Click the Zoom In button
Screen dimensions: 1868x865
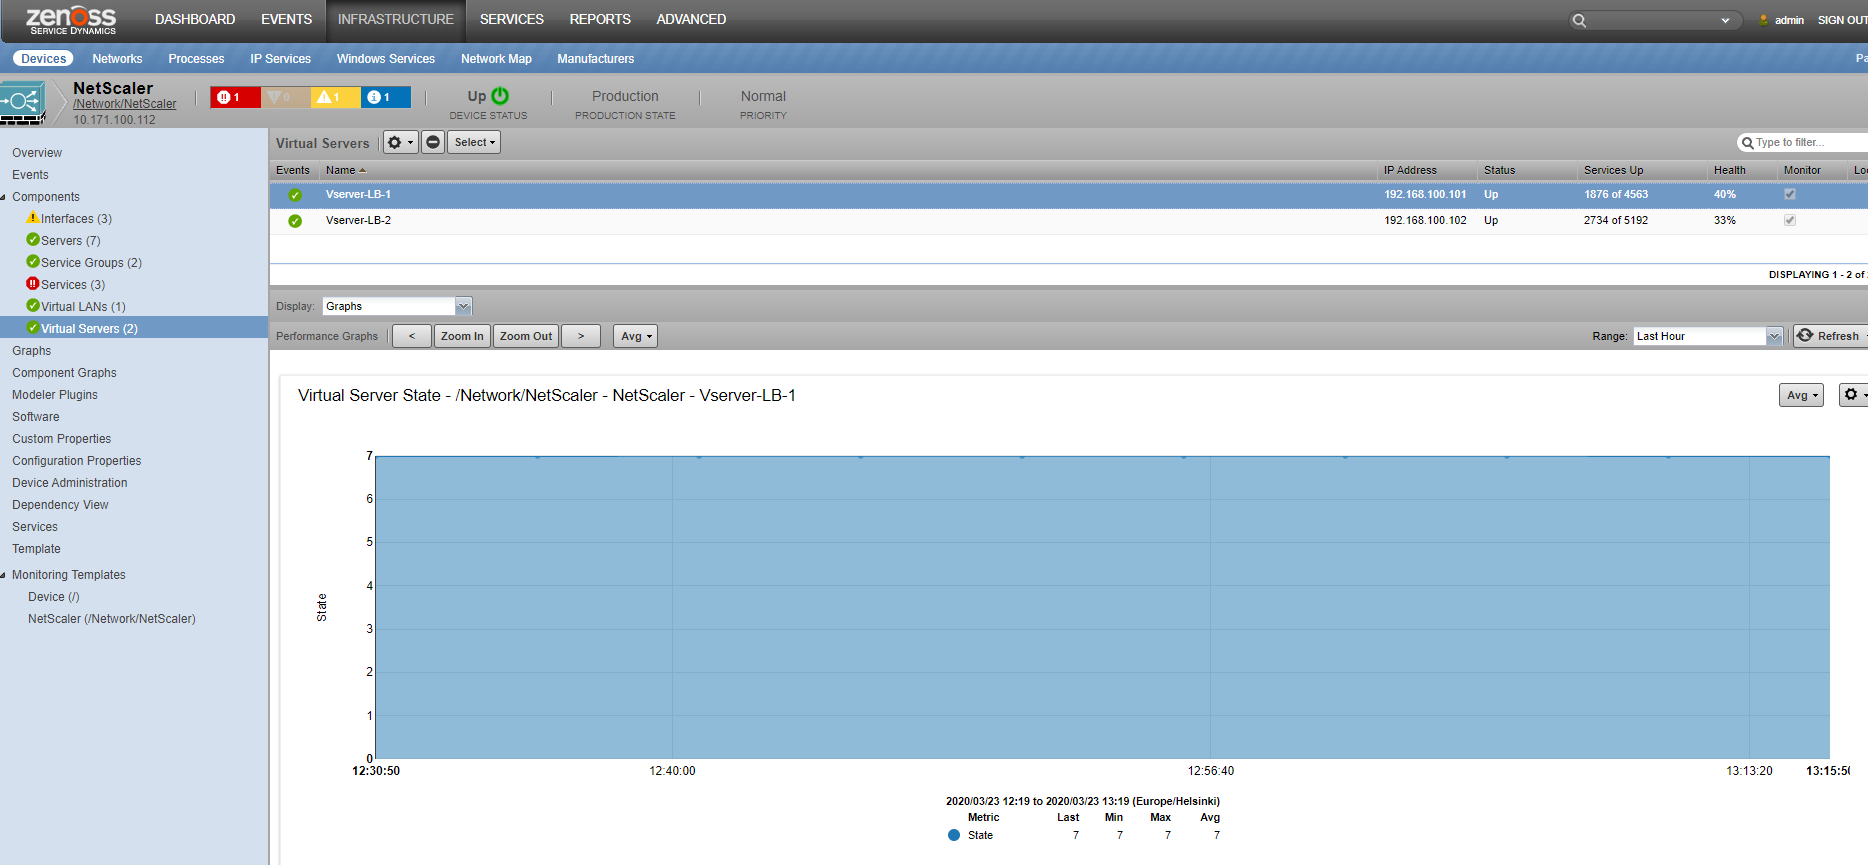(x=462, y=336)
